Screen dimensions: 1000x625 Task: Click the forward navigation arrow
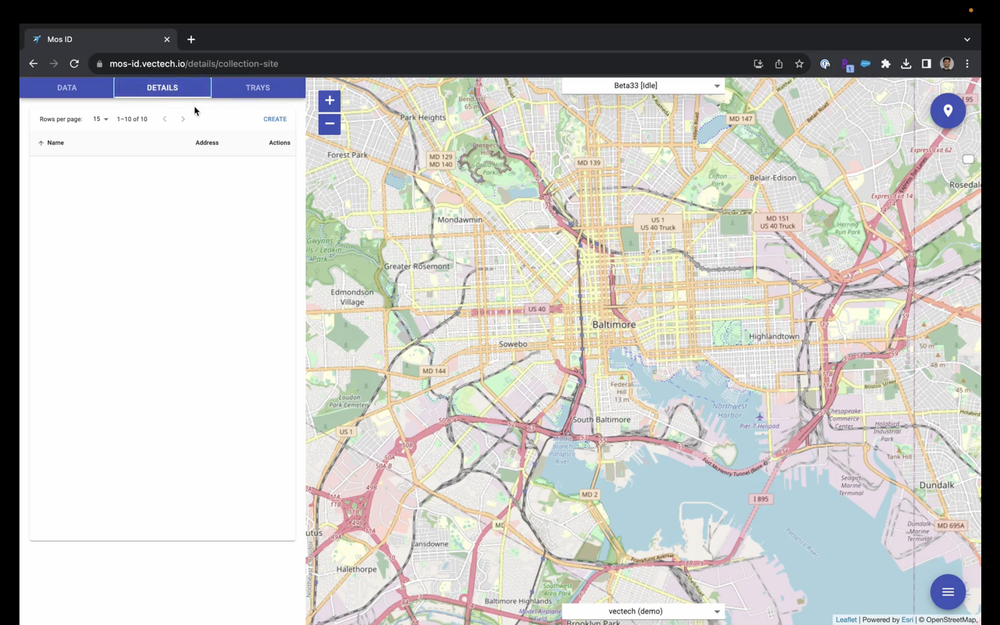pyautogui.click(x=54, y=64)
